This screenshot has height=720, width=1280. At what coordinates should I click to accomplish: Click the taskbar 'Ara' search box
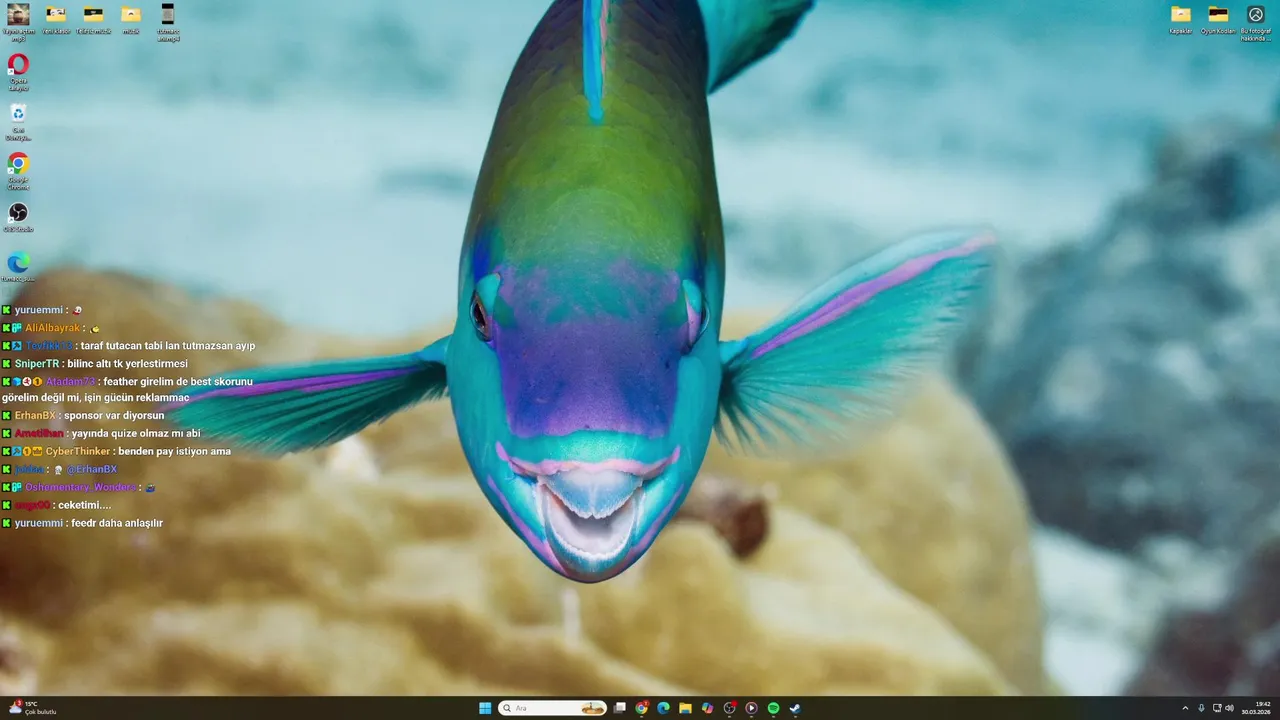click(553, 708)
